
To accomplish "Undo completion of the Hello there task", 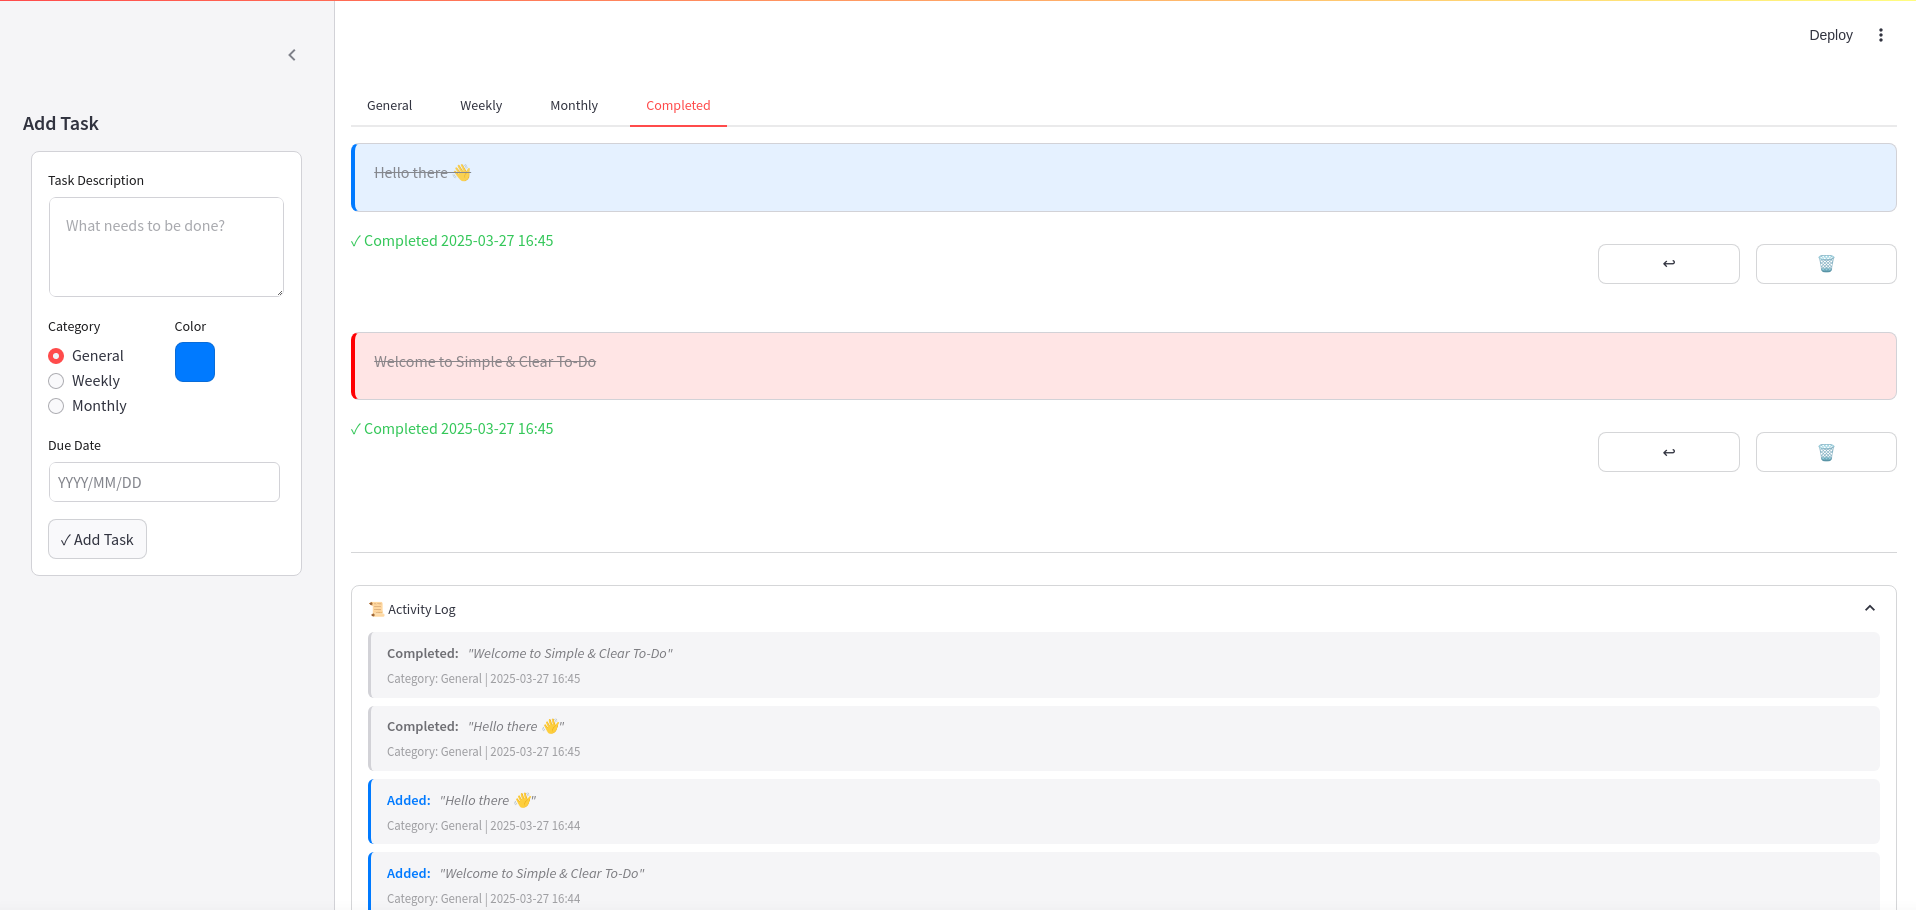I will [1668, 264].
